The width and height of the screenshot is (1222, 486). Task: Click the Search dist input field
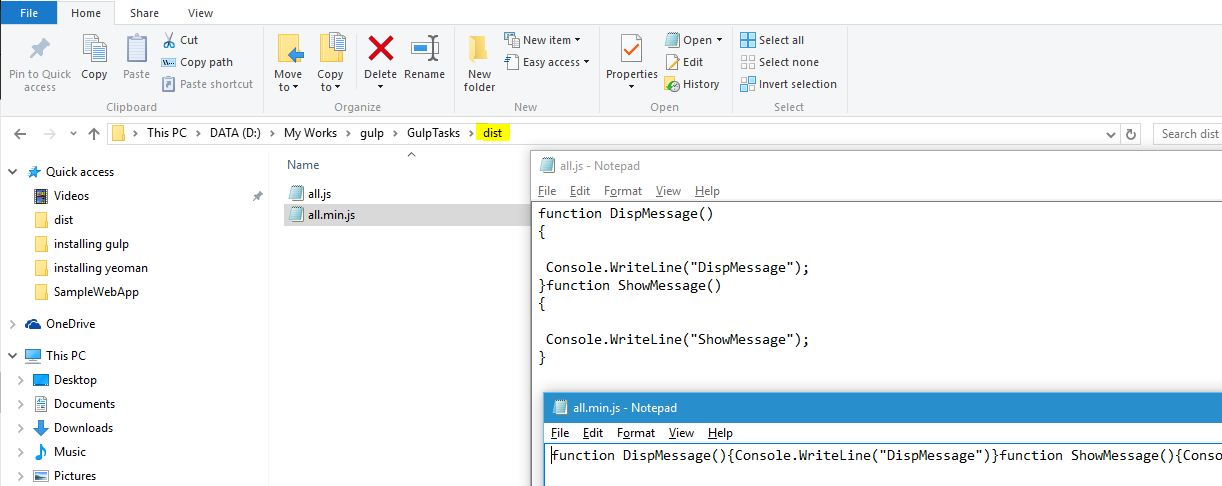[1188, 134]
